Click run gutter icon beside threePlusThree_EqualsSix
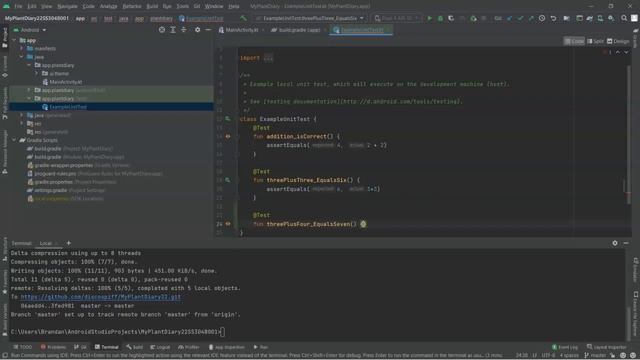 pyautogui.click(x=228, y=180)
